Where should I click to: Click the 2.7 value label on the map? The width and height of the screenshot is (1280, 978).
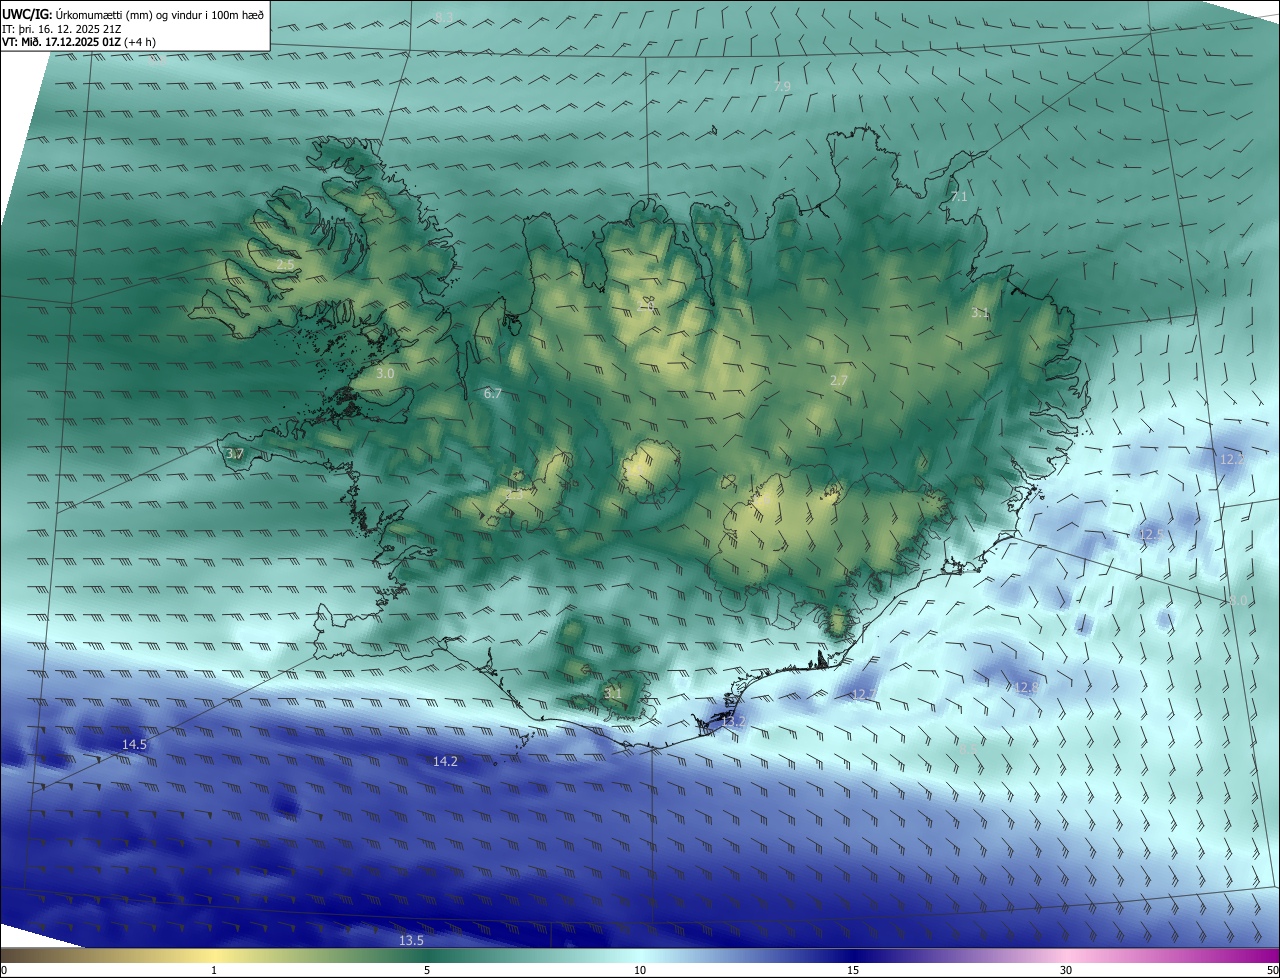839,380
